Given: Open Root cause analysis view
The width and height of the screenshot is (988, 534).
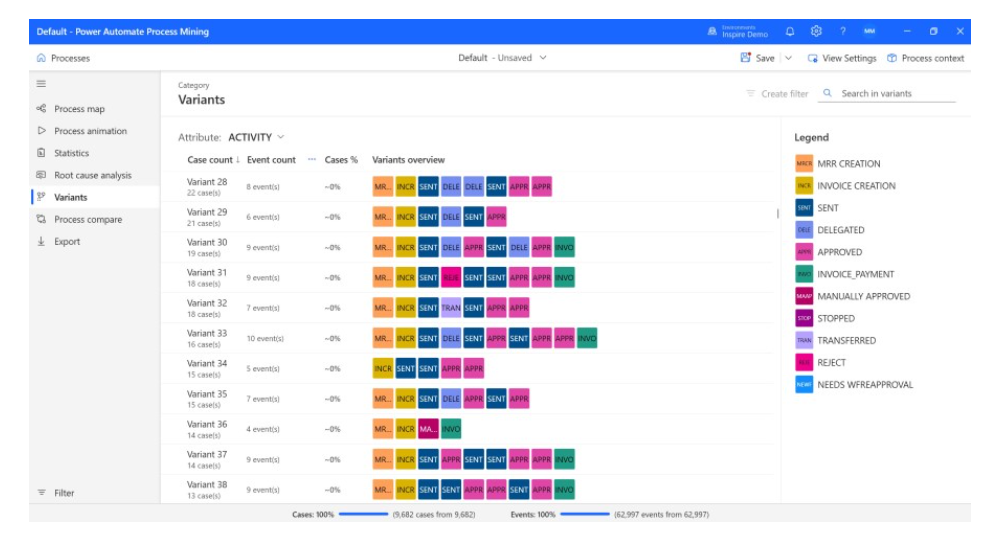Looking at the screenshot, I should pos(95,175).
